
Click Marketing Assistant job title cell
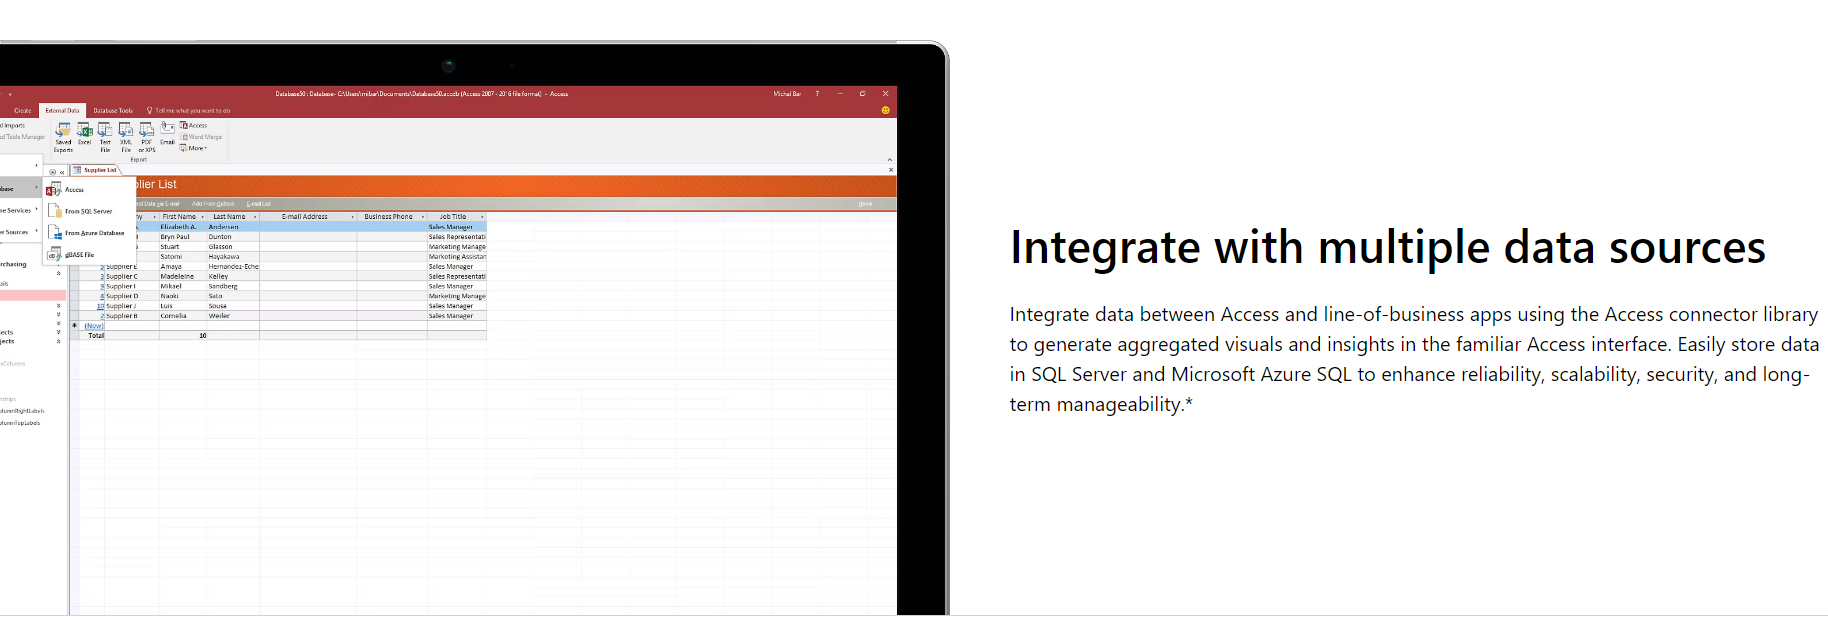[x=457, y=257]
